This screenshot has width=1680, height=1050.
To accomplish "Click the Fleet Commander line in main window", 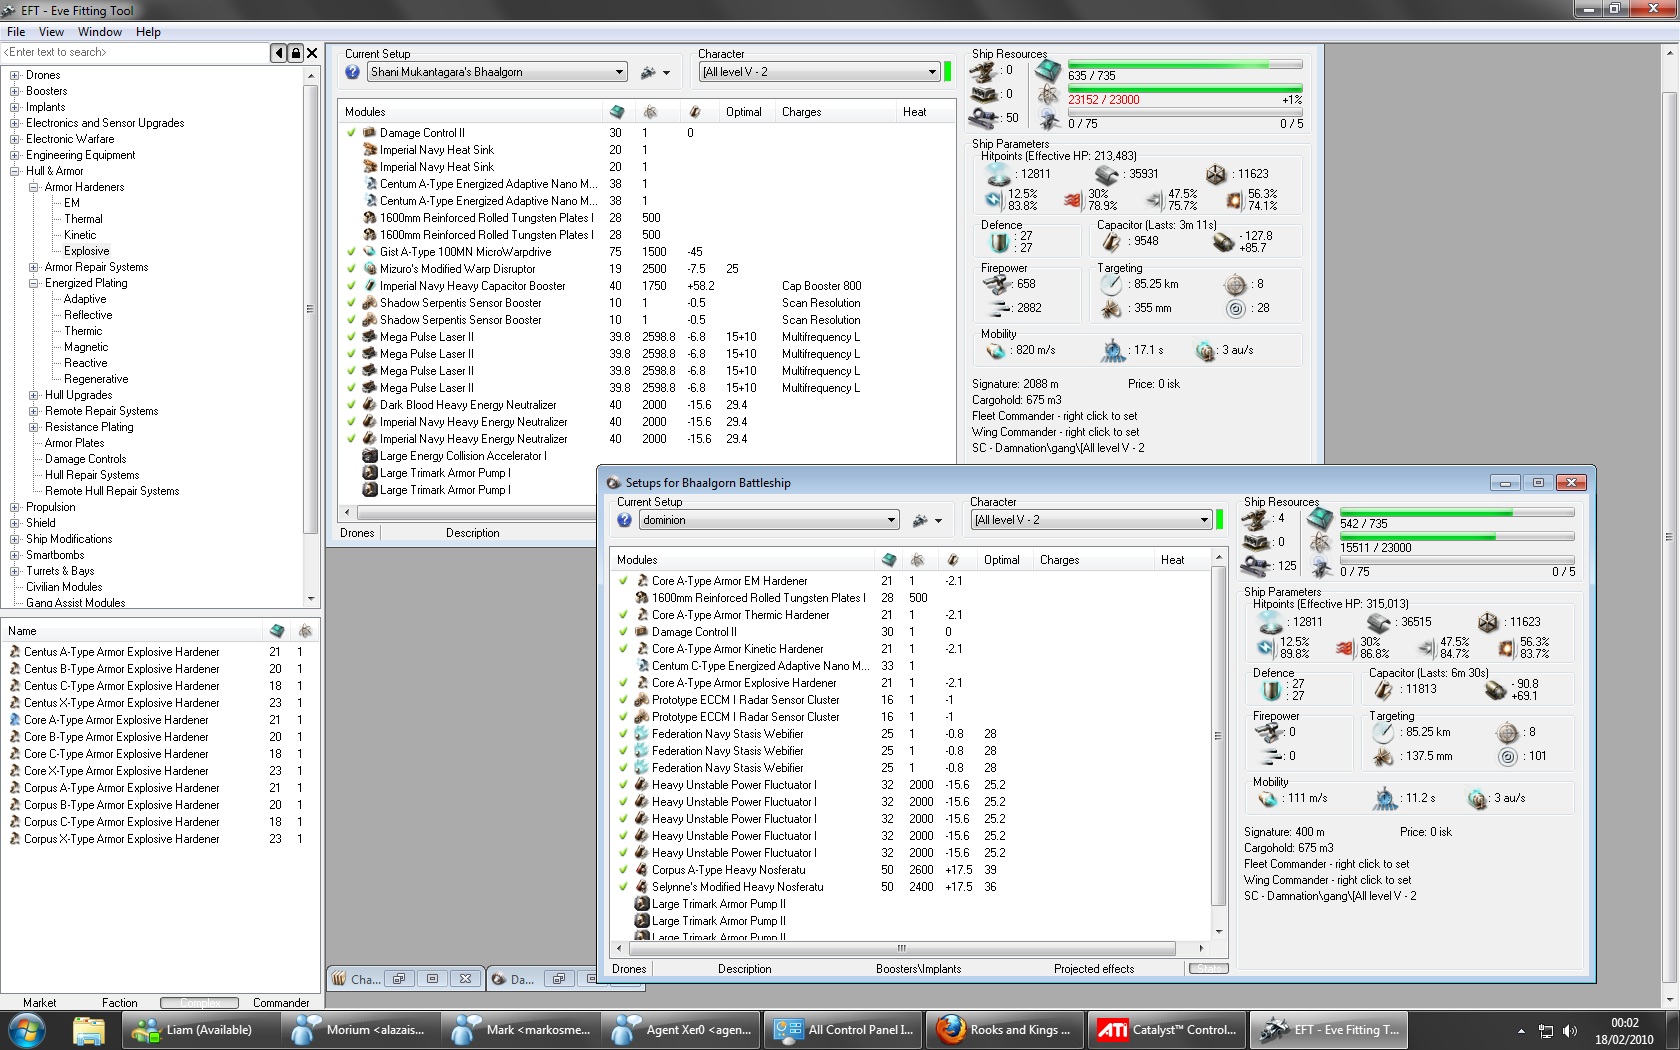I will tap(1055, 416).
